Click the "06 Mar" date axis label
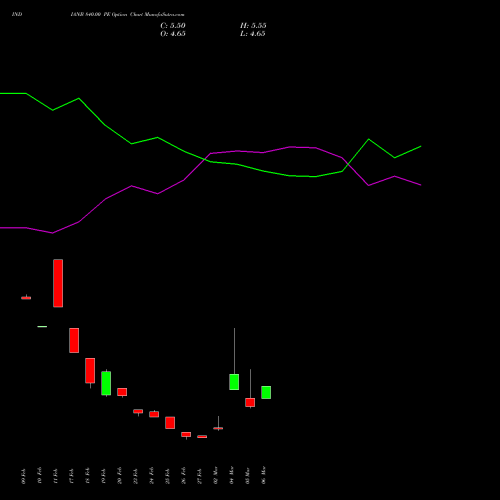The width and height of the screenshot is (500, 500). click(263, 475)
